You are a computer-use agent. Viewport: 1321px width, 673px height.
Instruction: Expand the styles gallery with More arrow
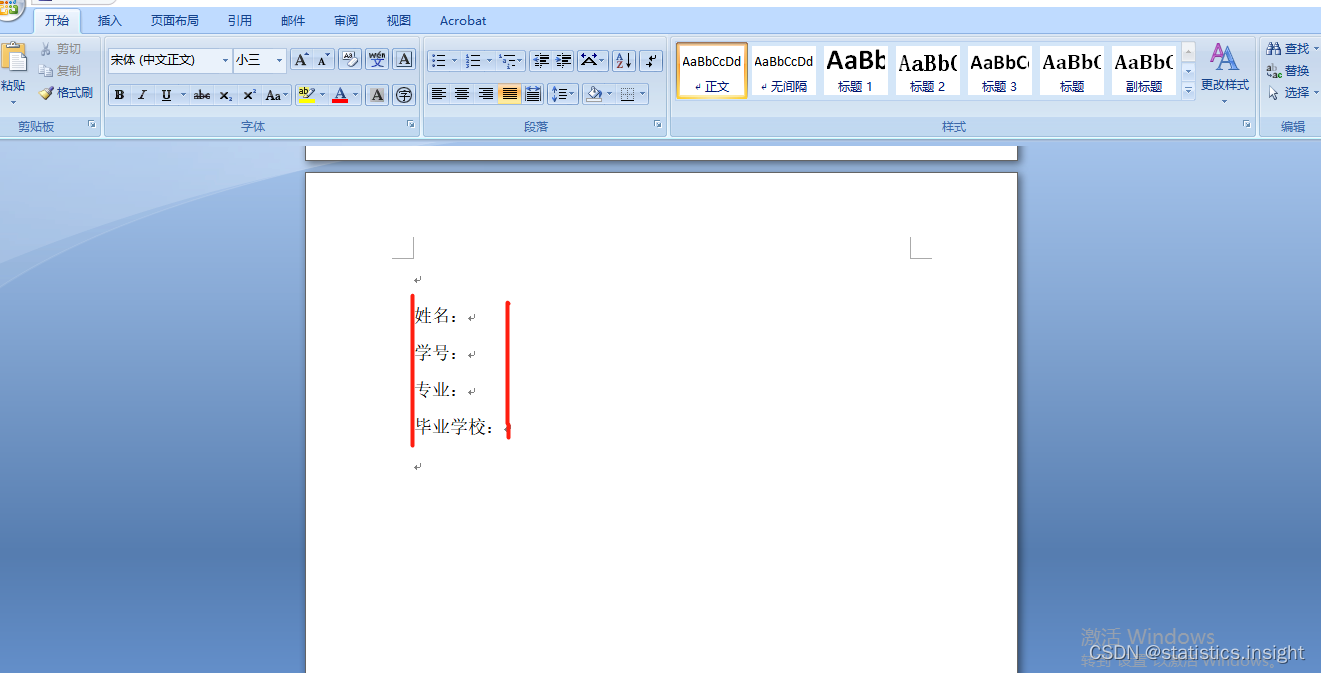[1189, 91]
